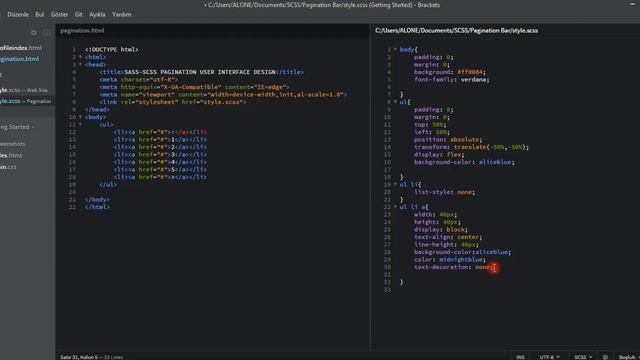
Task: Collapse the <body> tag on line 10
Action: tap(80, 117)
